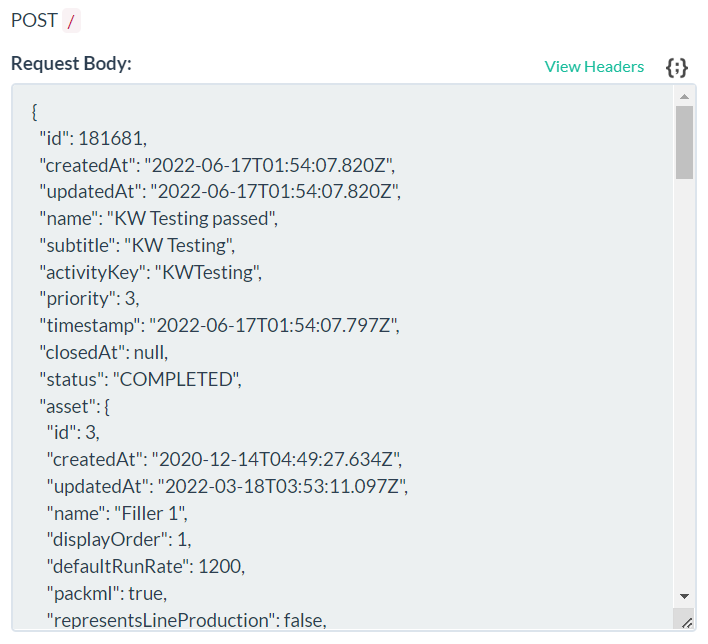Click the POST method text
Image resolution: width=708 pixels, height=644 pixels.
point(34,21)
